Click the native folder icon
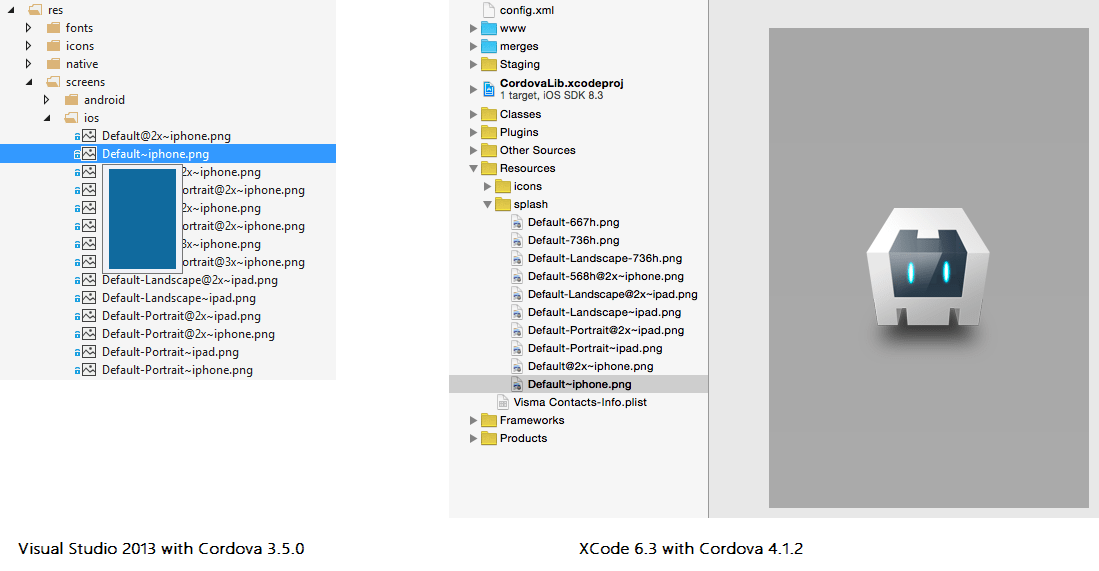Viewport: 1099px width, 571px height. [53, 64]
